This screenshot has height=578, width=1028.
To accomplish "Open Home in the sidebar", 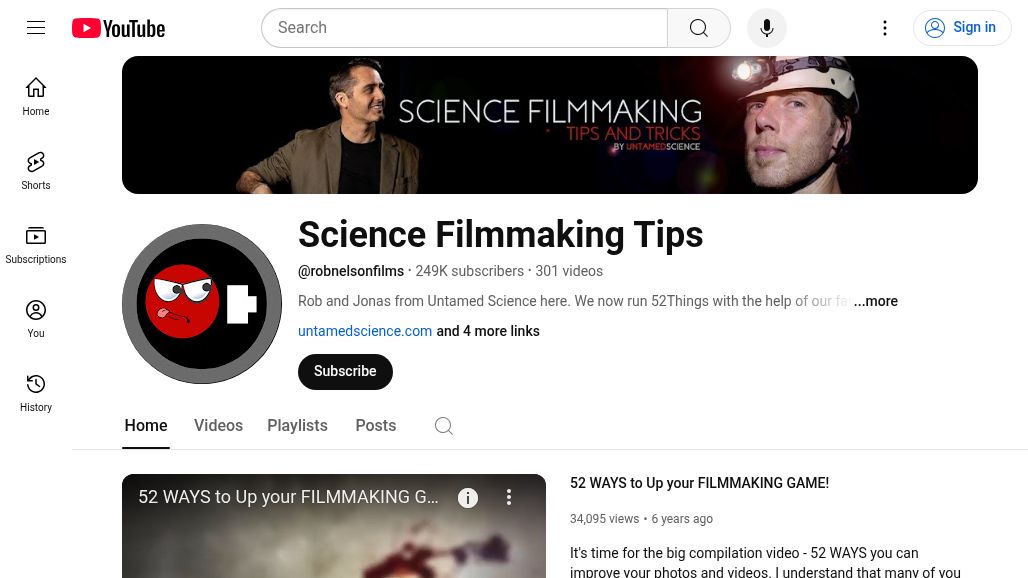I will point(36,97).
